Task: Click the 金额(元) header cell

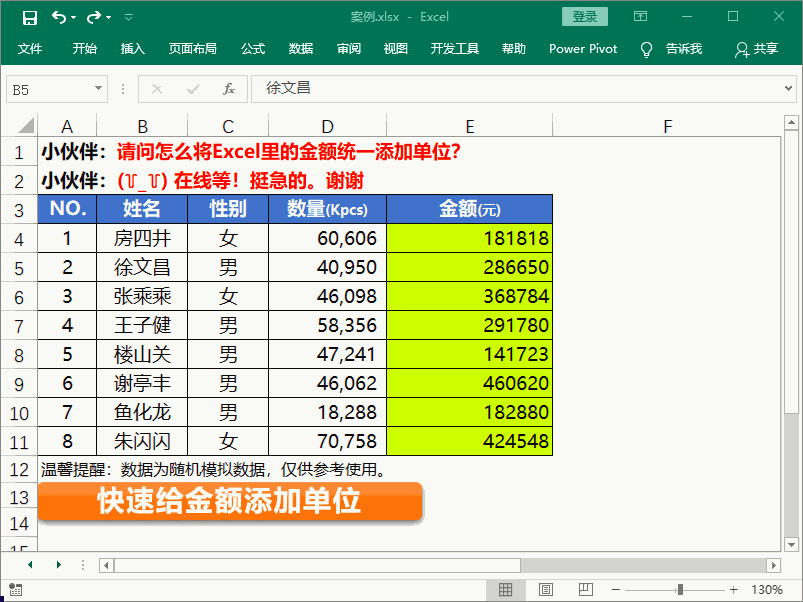Action: pyautogui.click(x=470, y=209)
